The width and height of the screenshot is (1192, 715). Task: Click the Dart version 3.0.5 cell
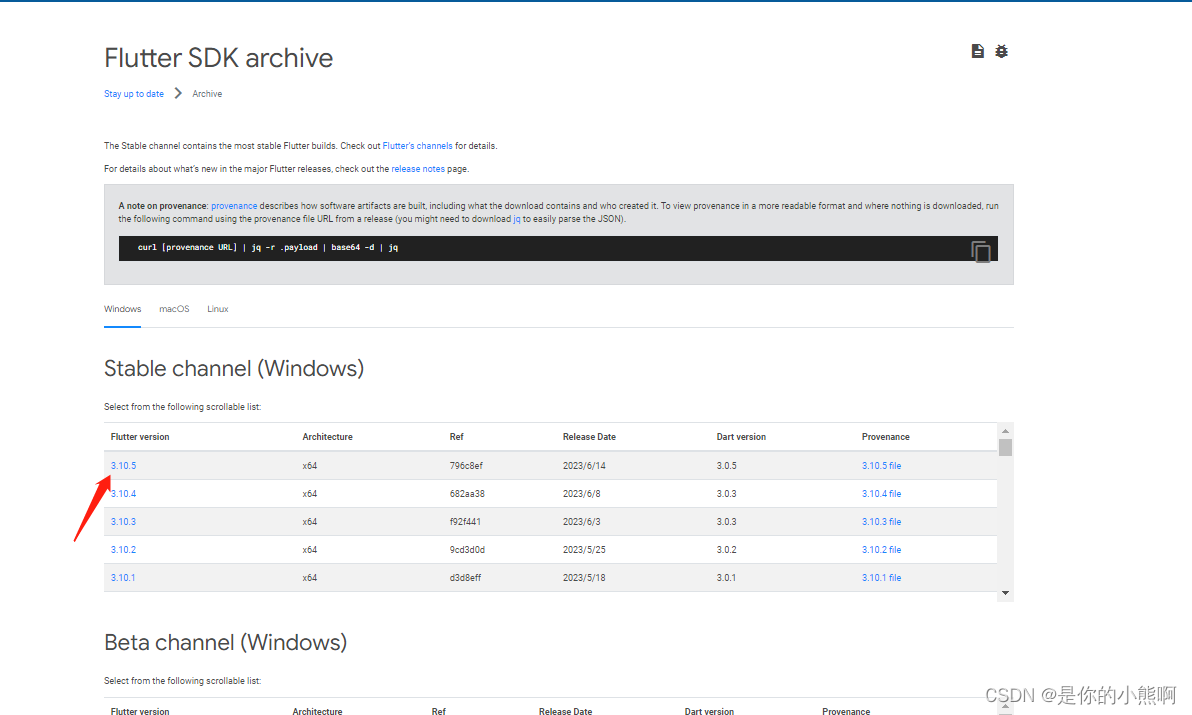pyautogui.click(x=726, y=466)
